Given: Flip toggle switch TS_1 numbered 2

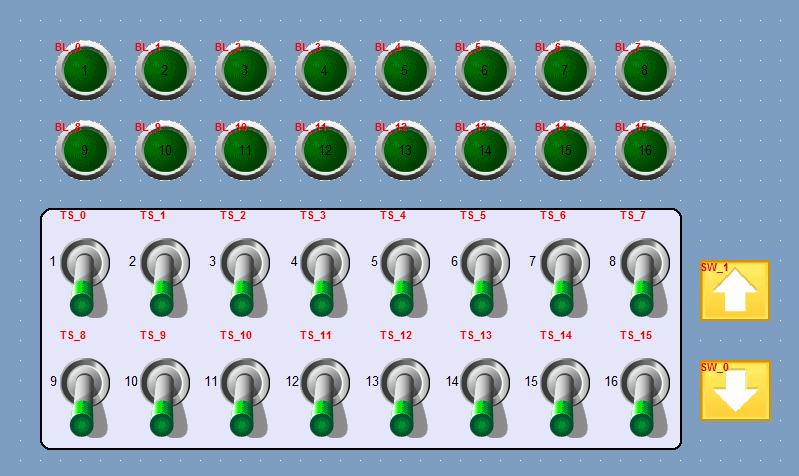Looking at the screenshot, I should 164,278.
